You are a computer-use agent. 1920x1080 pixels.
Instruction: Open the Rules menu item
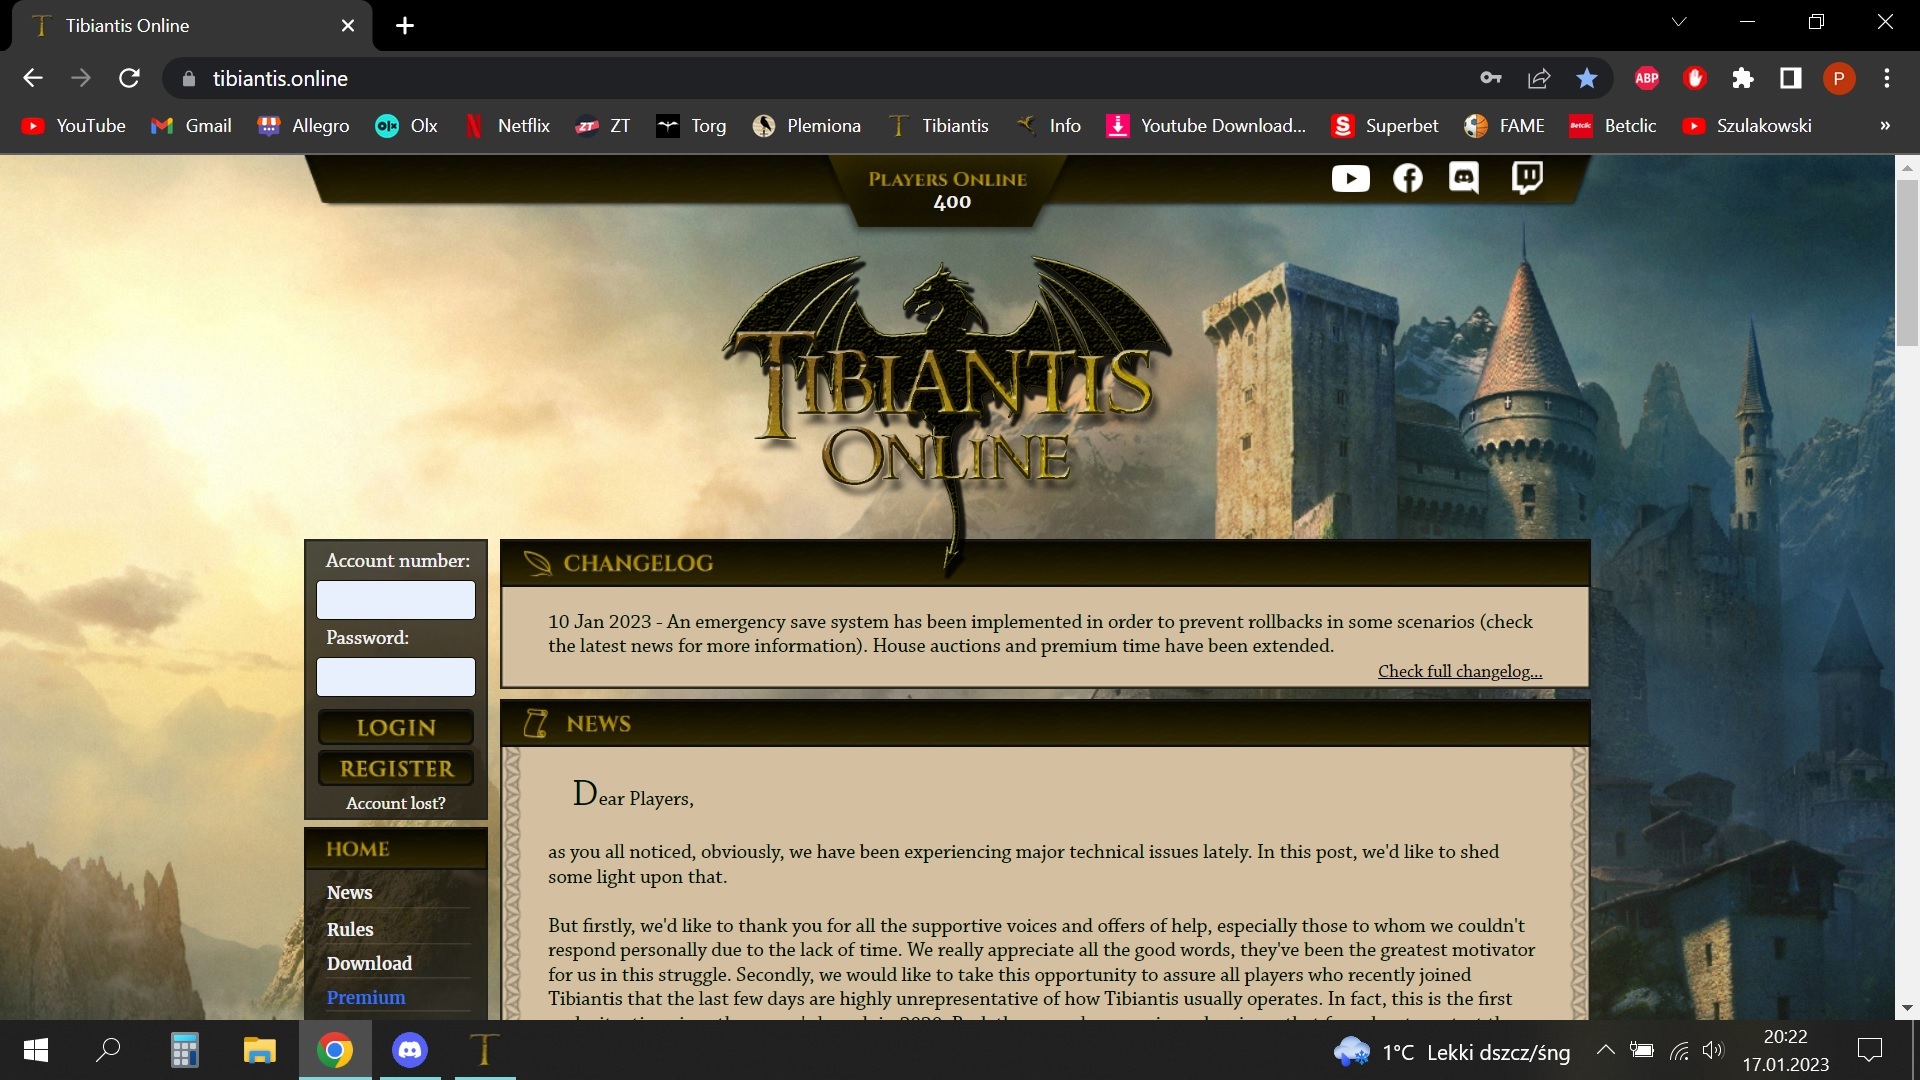coord(350,929)
